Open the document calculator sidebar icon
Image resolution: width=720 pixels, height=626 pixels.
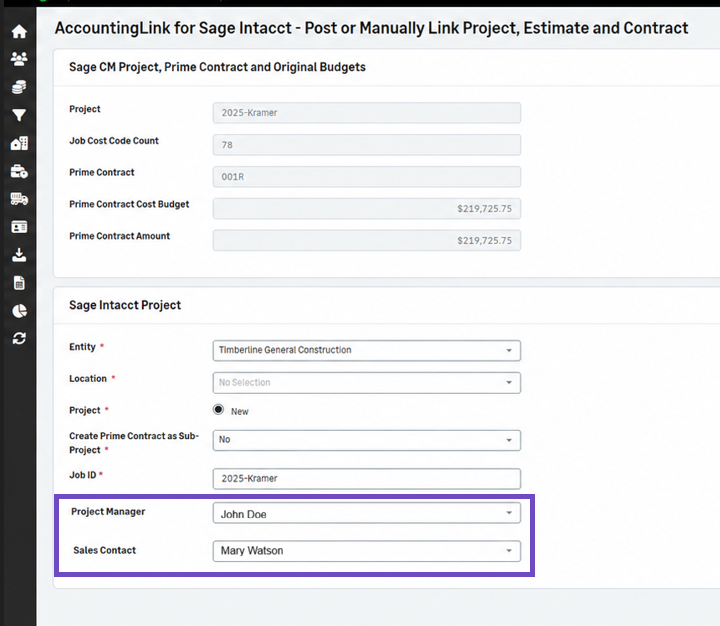coord(19,283)
